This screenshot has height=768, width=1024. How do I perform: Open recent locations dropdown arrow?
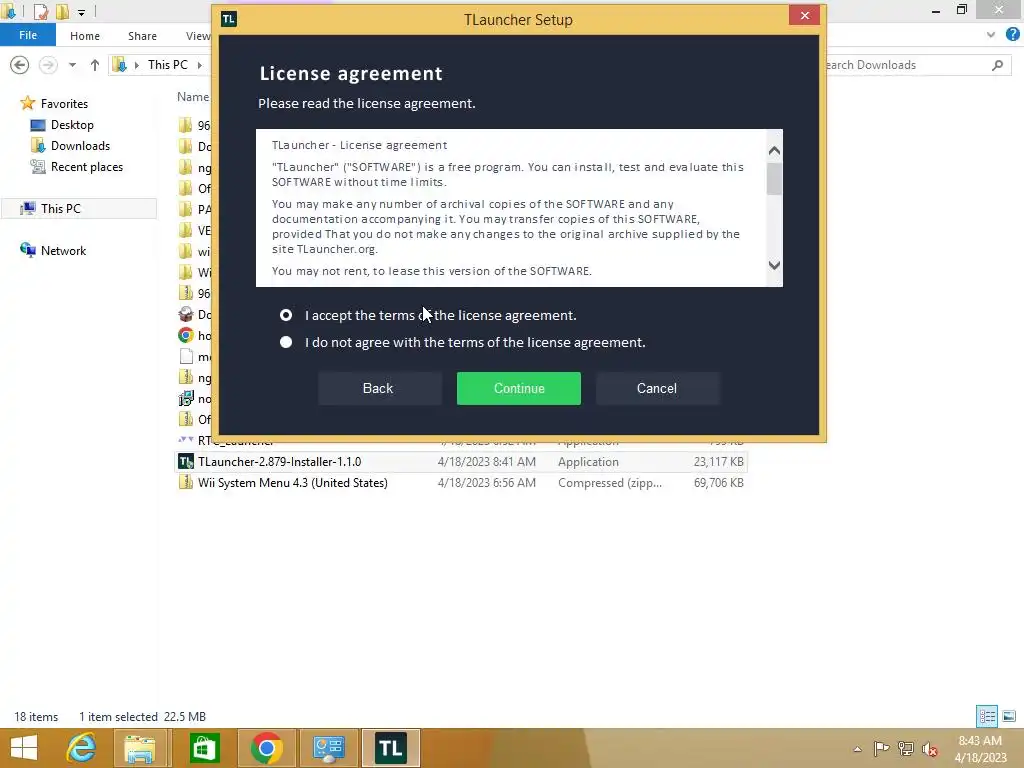(72, 65)
